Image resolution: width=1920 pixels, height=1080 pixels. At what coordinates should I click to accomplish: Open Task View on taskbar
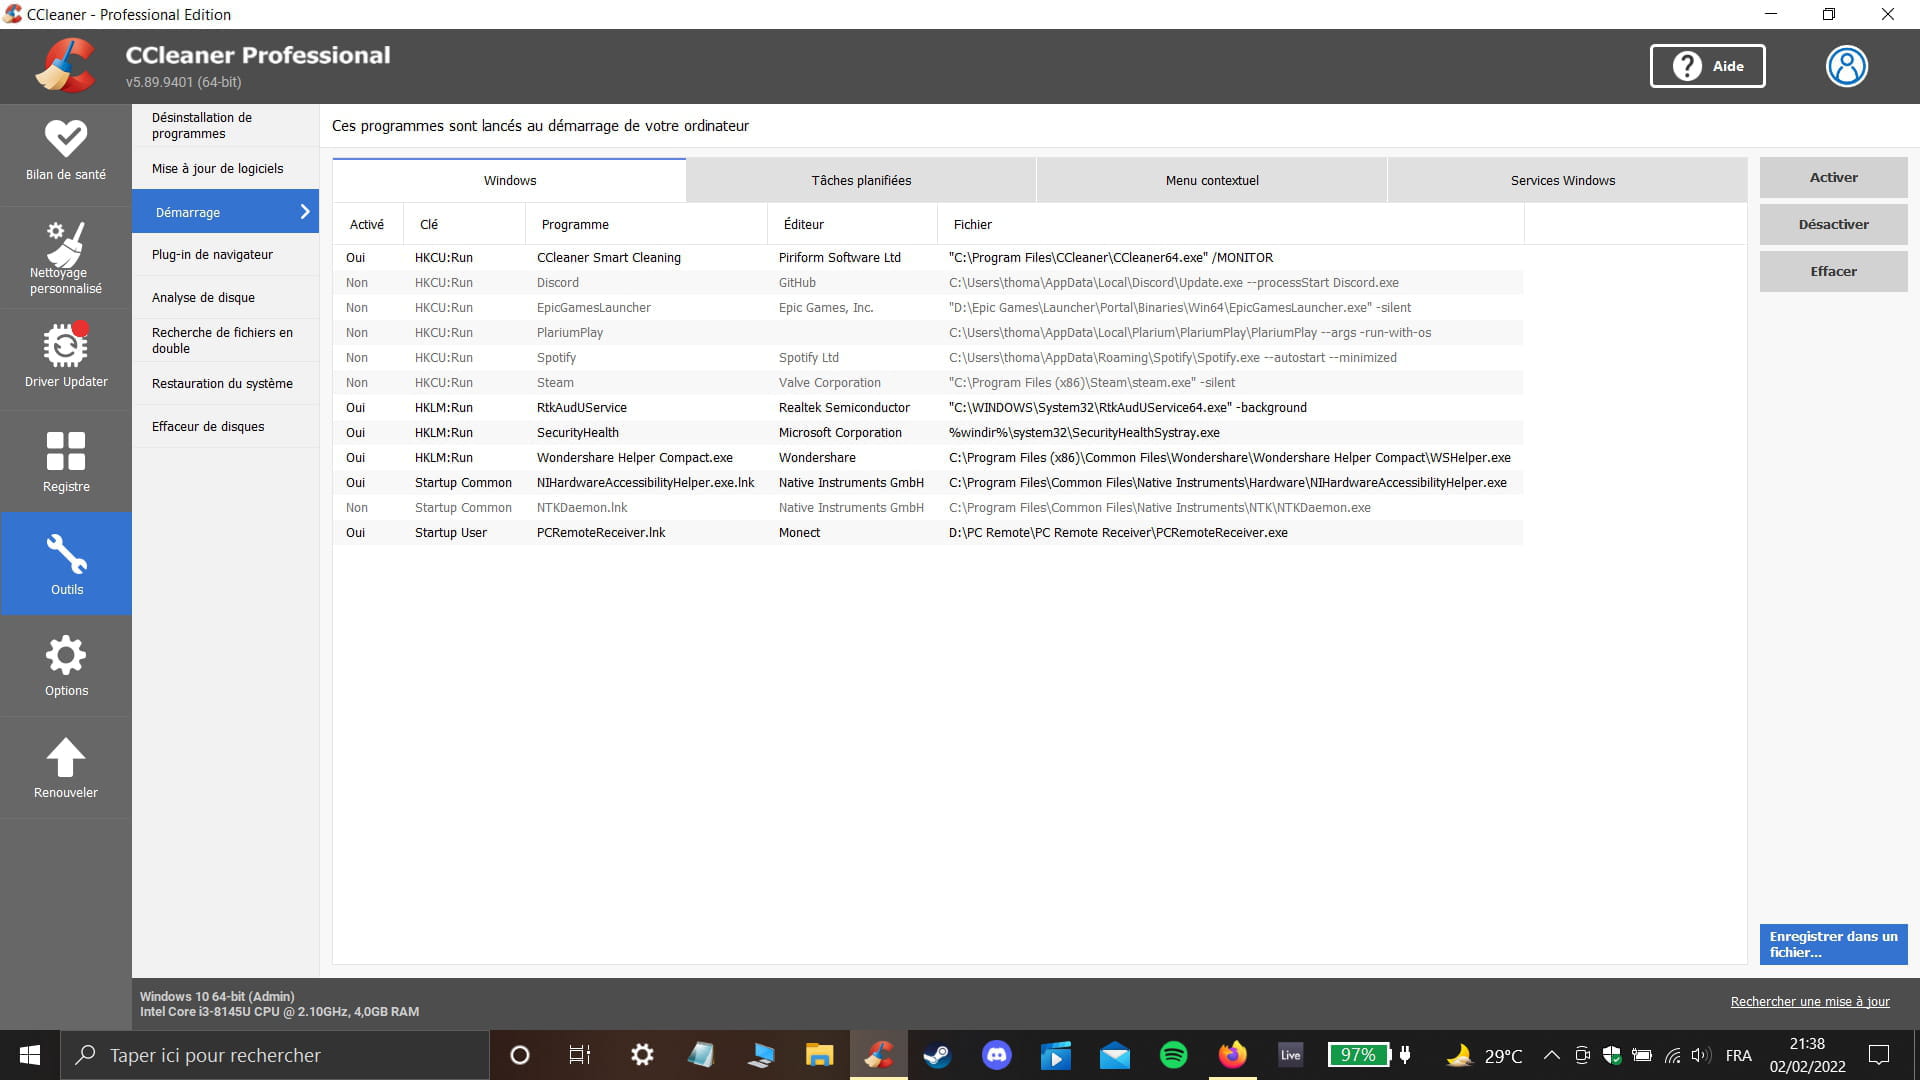pos(580,1055)
